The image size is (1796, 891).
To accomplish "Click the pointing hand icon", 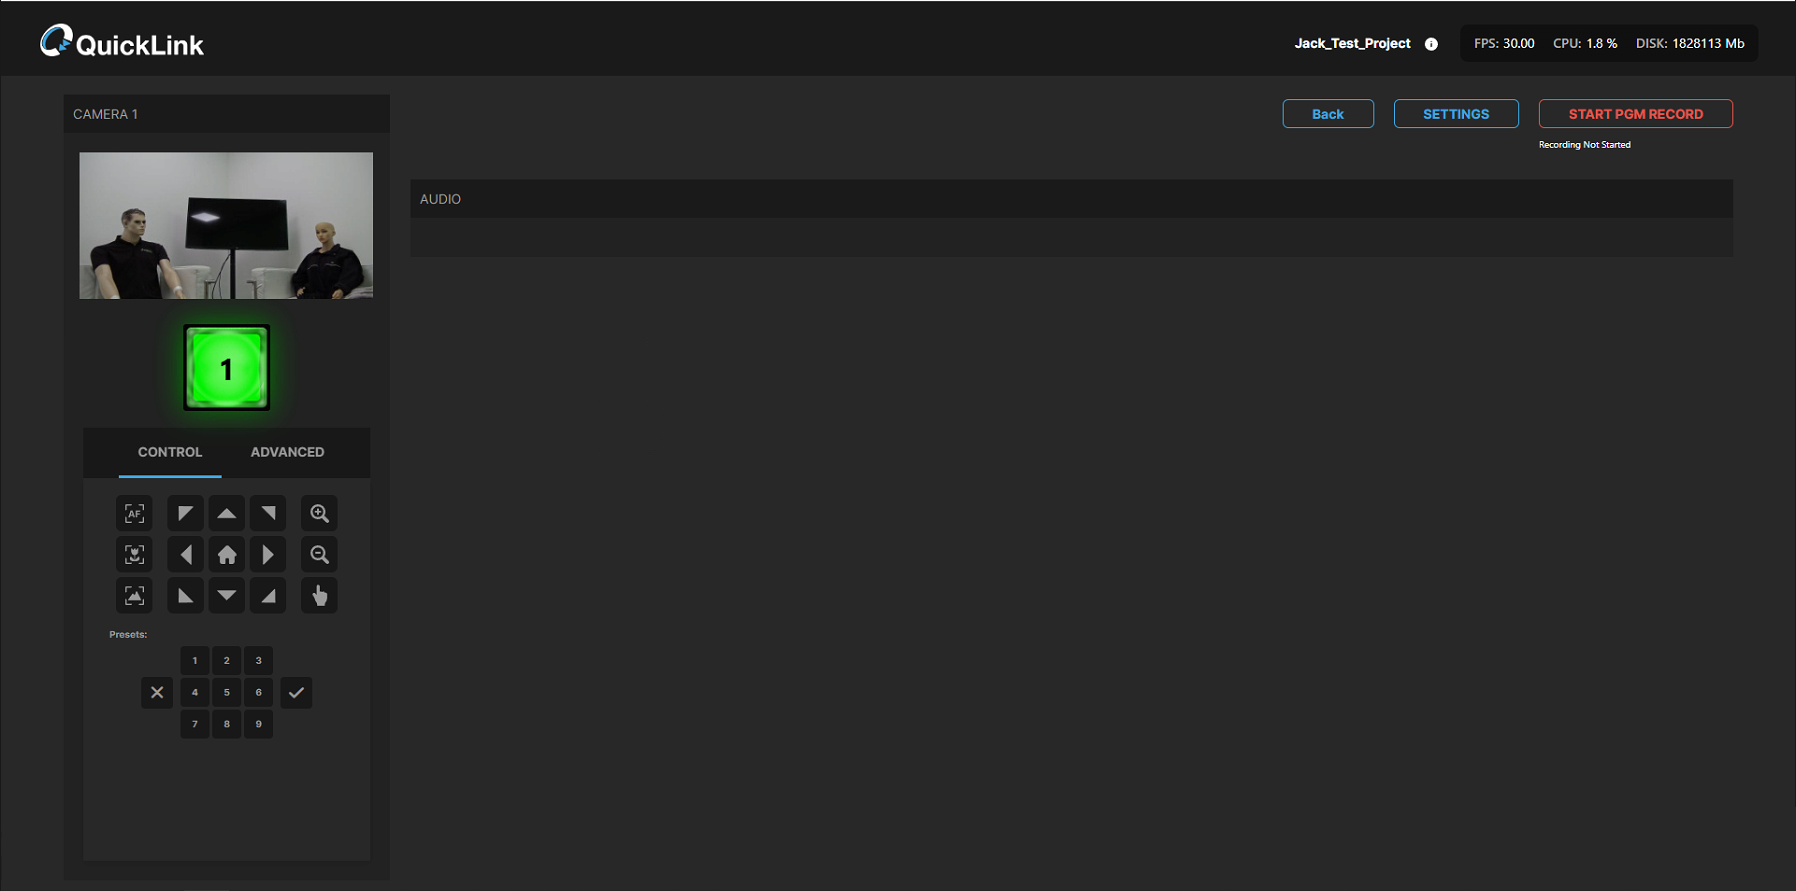I will tap(319, 595).
